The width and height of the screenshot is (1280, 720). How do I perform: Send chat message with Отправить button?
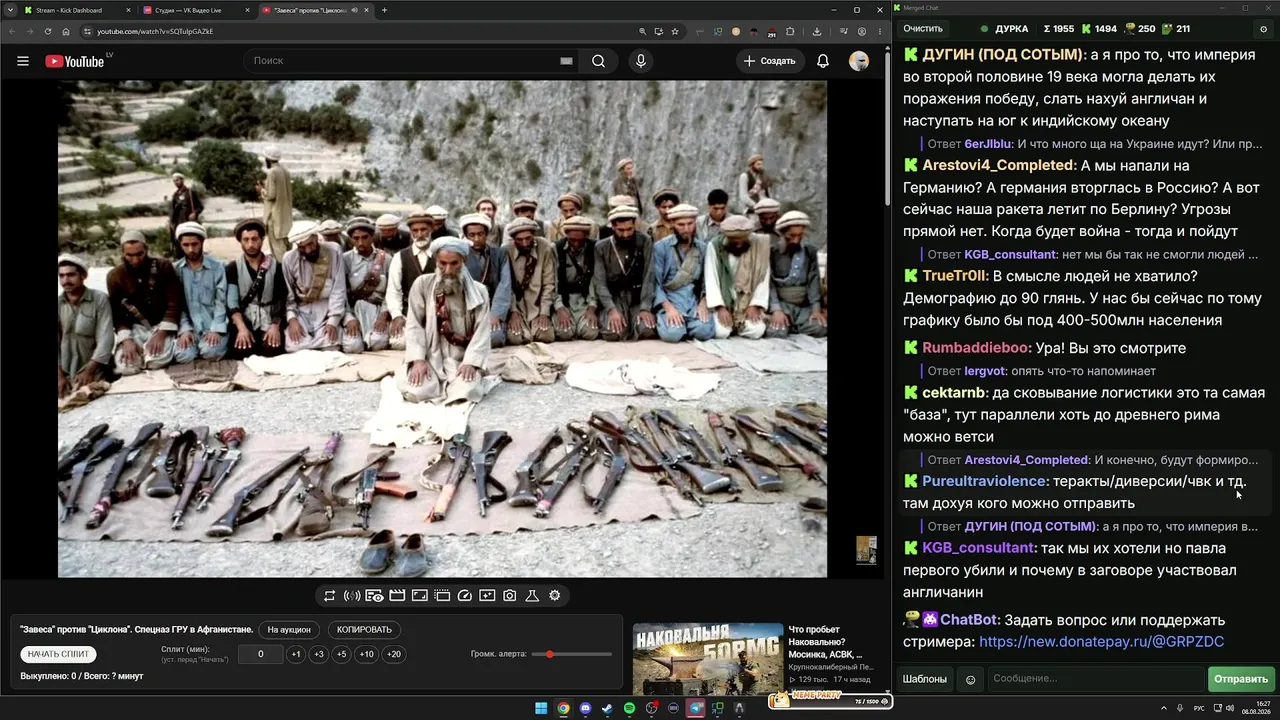tap(1241, 679)
